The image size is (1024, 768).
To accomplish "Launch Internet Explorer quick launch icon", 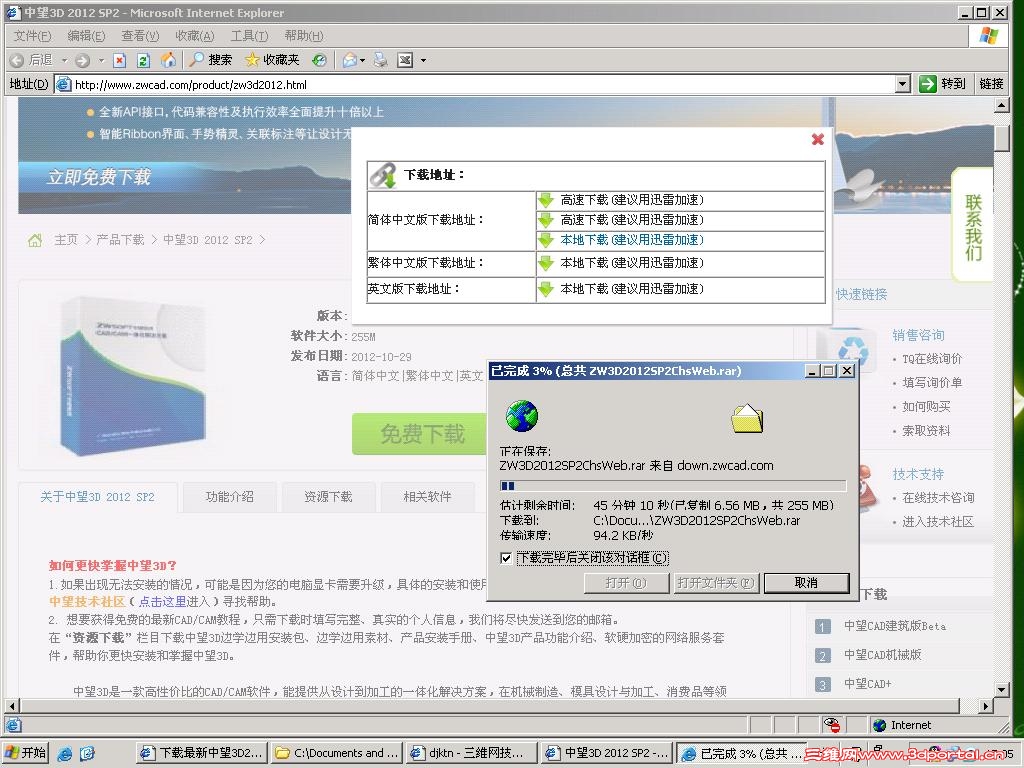I will tap(65, 754).
